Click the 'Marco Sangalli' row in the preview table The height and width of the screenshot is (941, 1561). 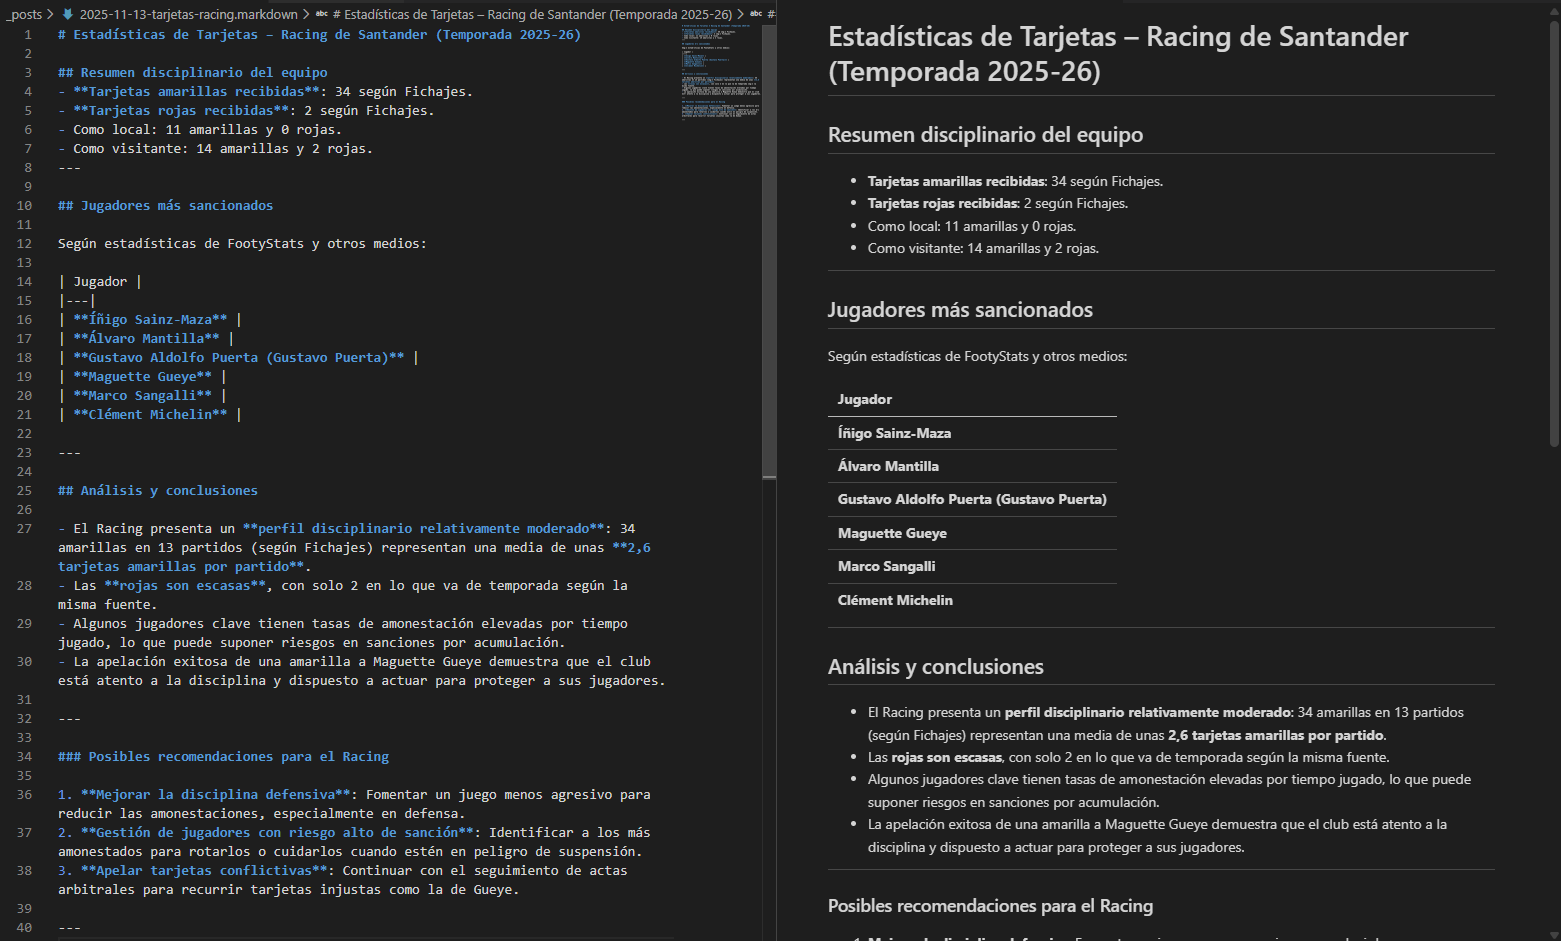[886, 566]
